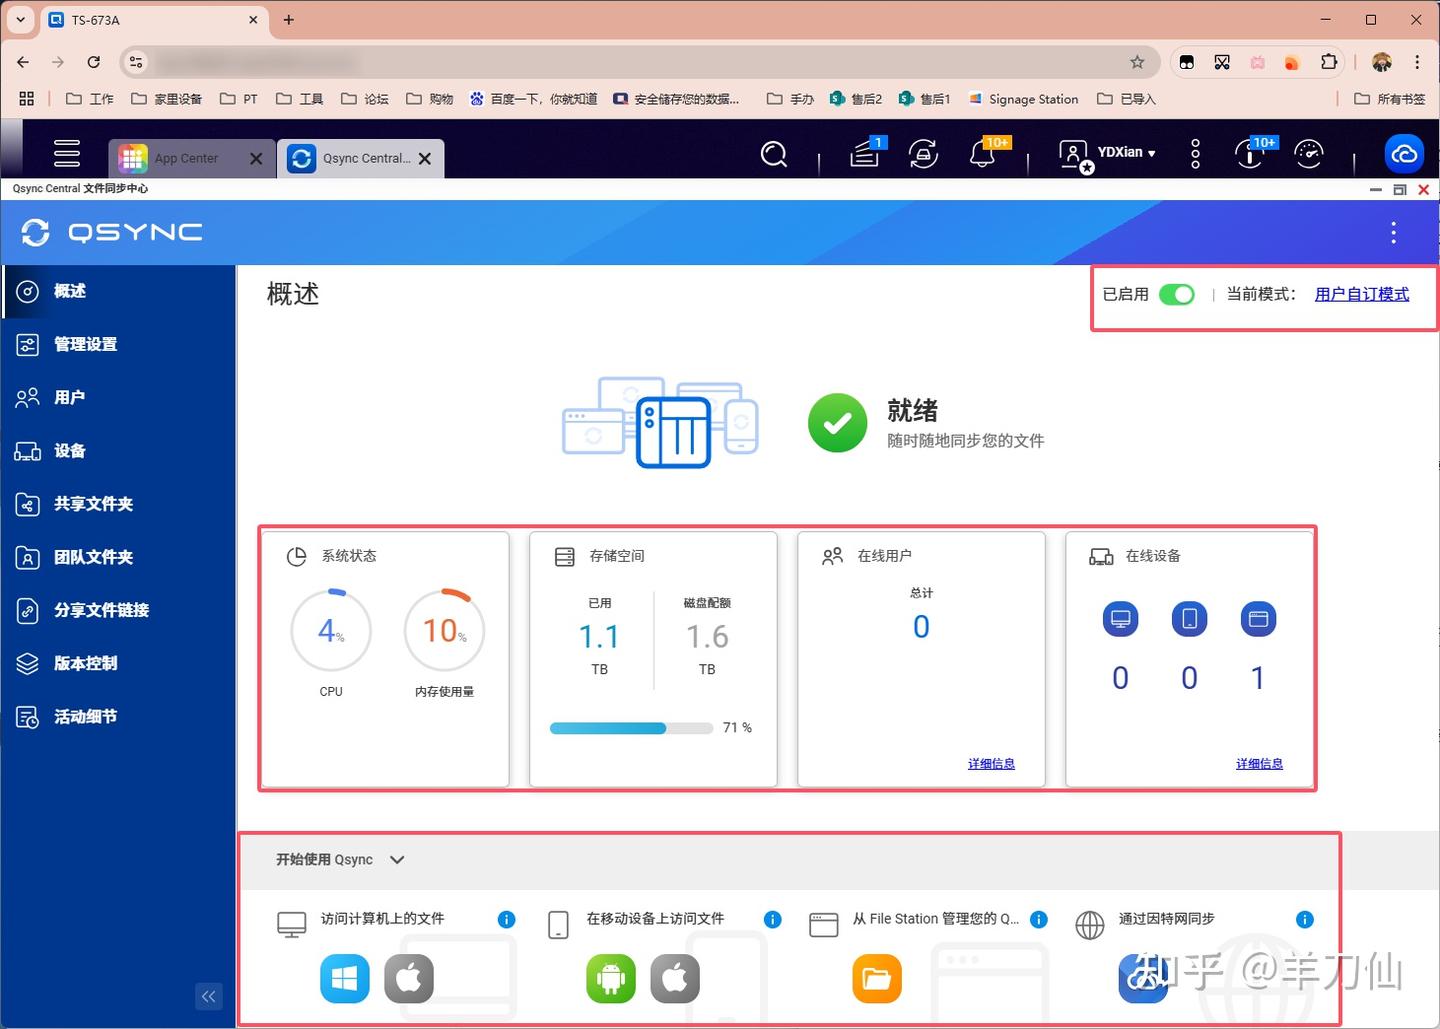The image size is (1440, 1029).
Task: Open the 设备 panel from sidebar
Action: point(69,451)
